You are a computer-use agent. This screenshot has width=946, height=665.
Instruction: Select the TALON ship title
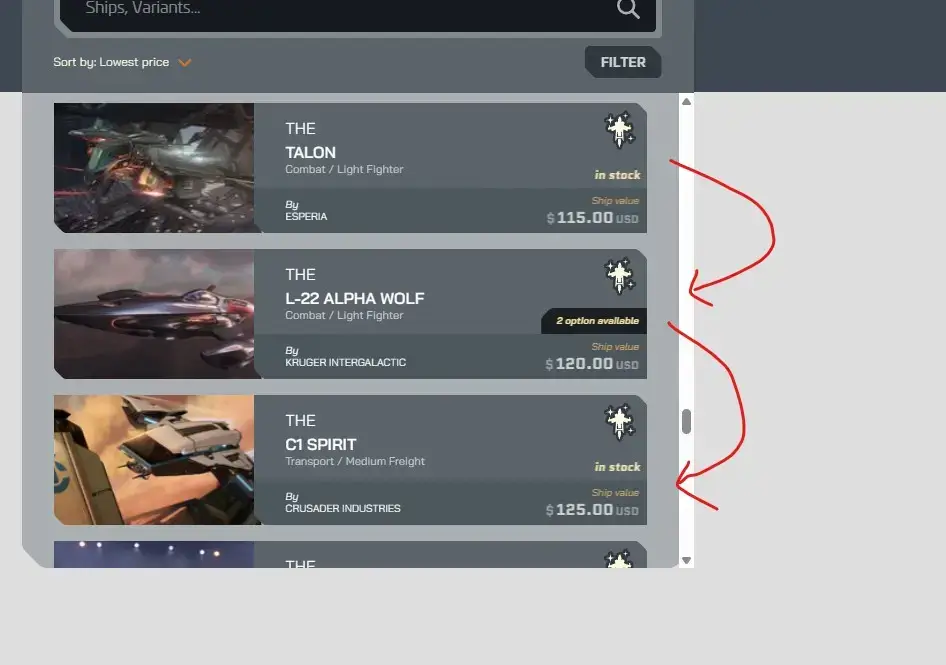point(311,153)
